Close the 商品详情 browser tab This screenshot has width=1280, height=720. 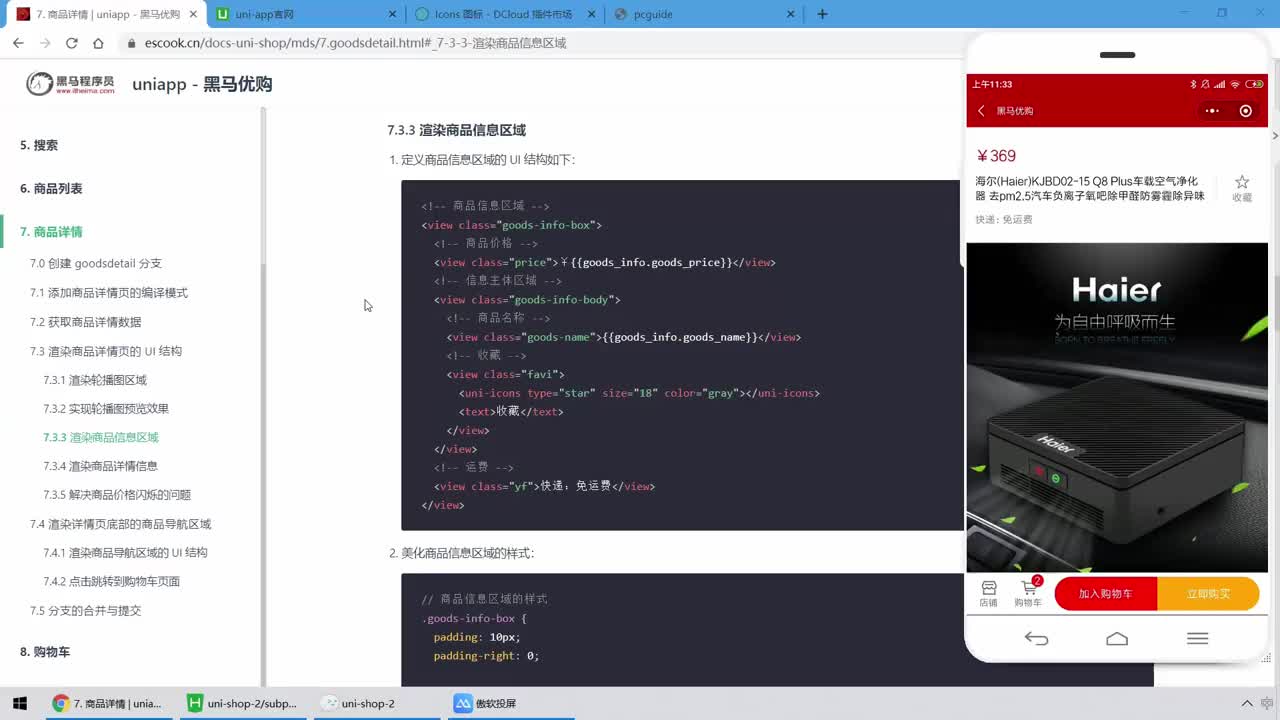click(194, 14)
